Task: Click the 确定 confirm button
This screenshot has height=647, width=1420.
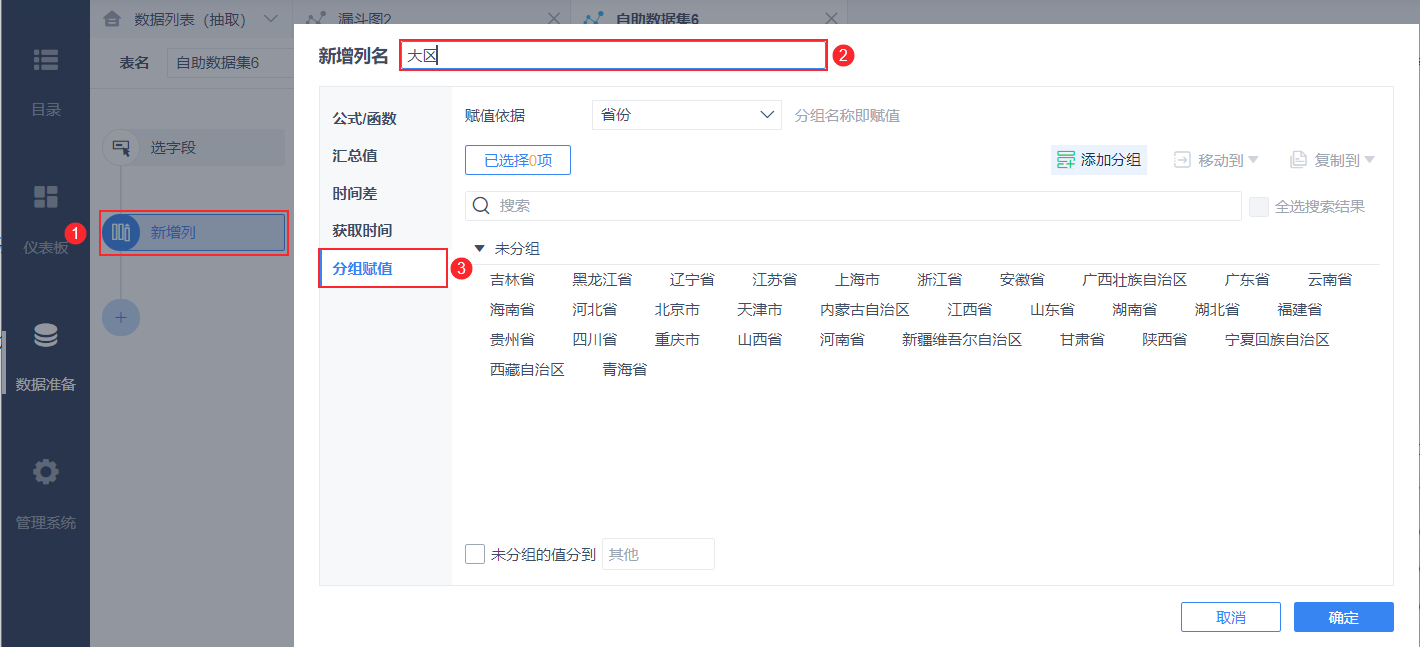Action: pos(1344,617)
